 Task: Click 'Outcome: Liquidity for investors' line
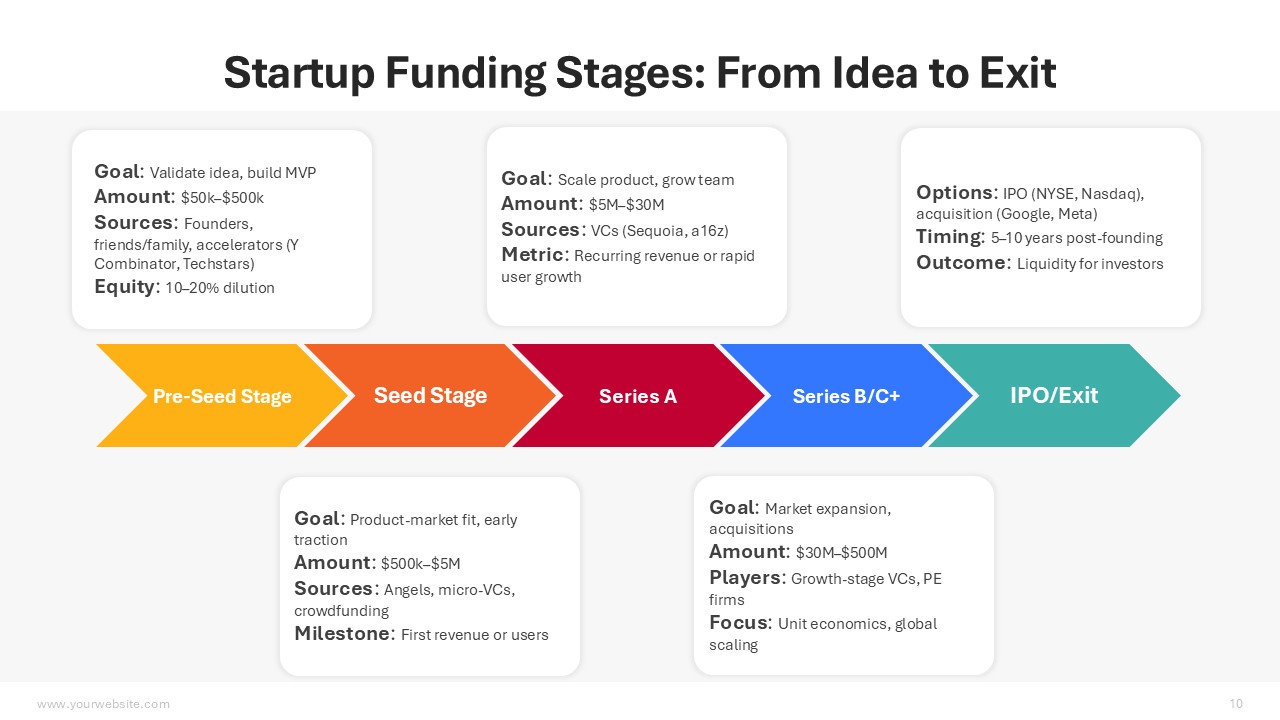click(1040, 263)
